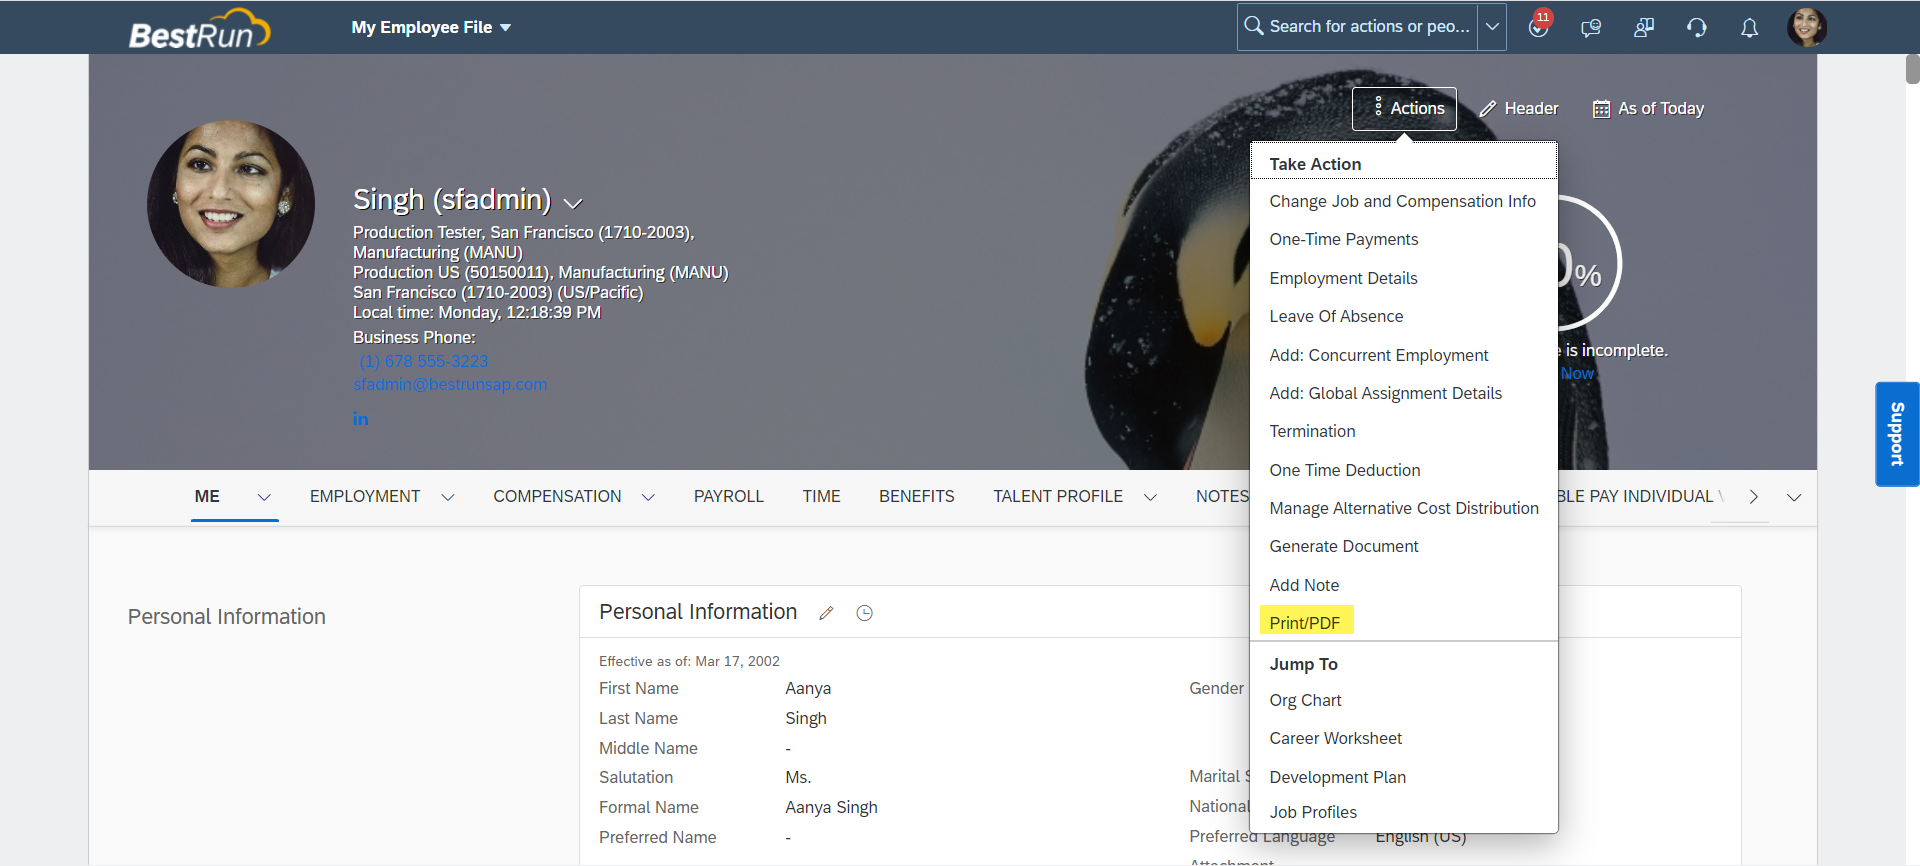The image size is (1920, 866).
Task: Select Change Job and Compensation Info
Action: point(1402,201)
